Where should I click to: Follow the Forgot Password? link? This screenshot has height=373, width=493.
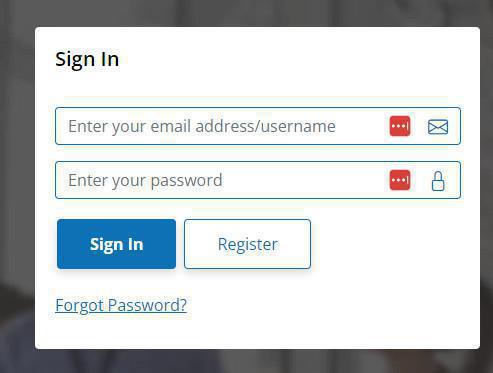[121, 305]
